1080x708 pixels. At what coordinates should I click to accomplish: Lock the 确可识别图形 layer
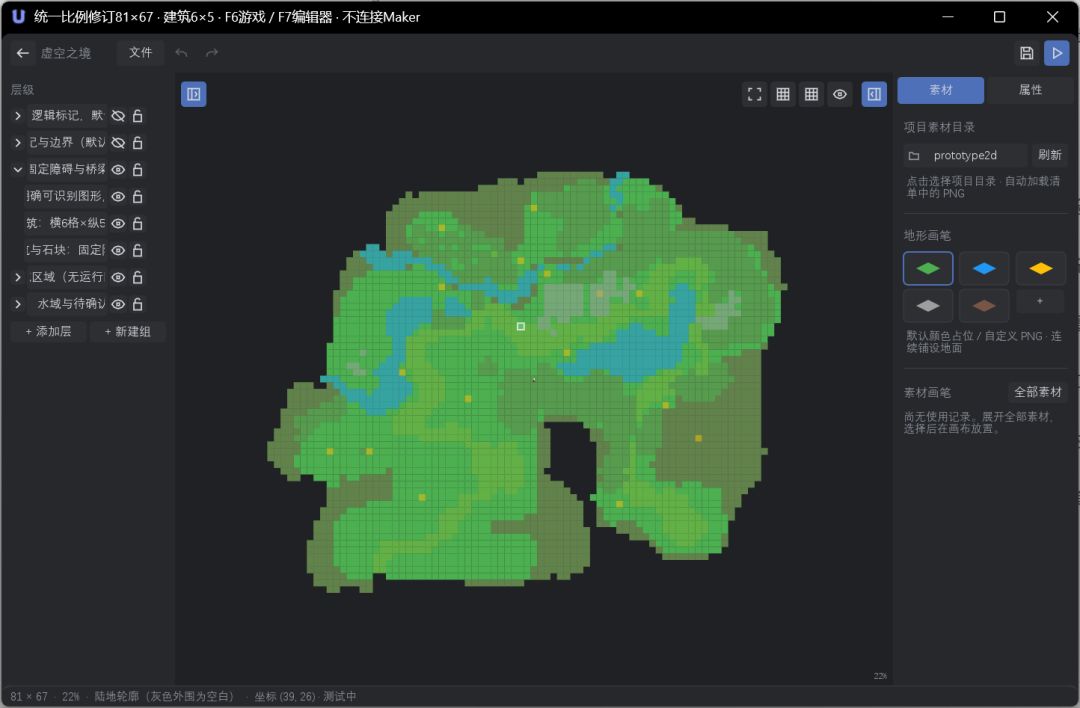pos(138,196)
